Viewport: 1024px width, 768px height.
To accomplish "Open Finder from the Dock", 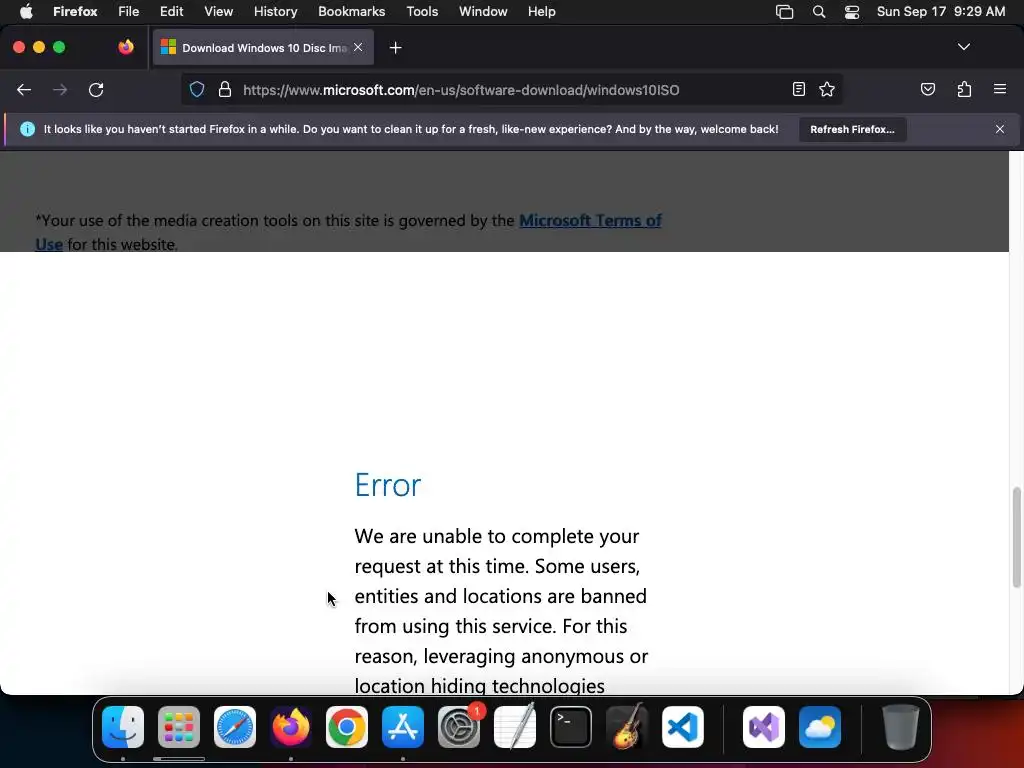I will 123,727.
